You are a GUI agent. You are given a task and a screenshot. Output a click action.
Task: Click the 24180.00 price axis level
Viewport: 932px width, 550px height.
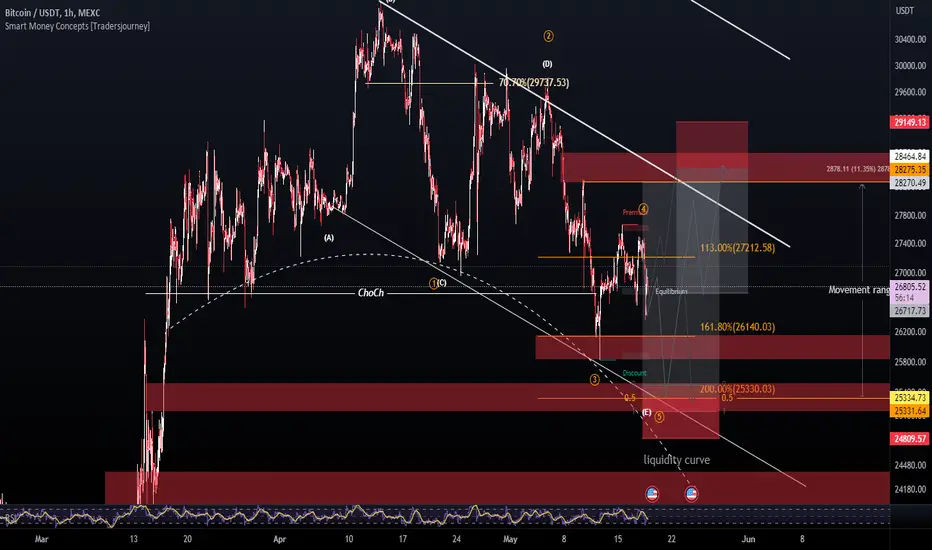point(910,489)
